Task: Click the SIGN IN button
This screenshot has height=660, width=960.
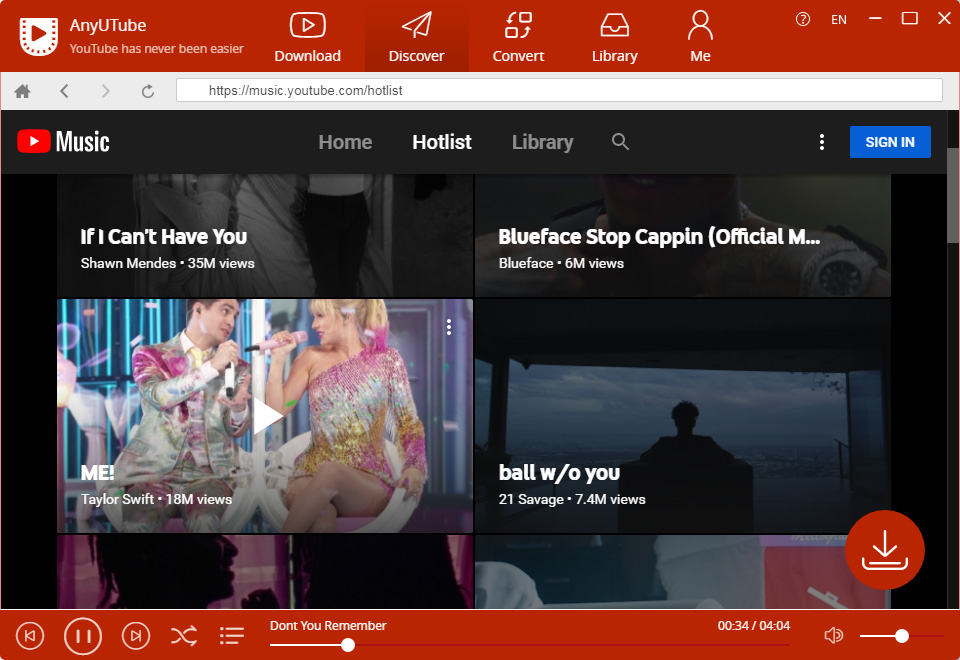Action: (x=890, y=142)
